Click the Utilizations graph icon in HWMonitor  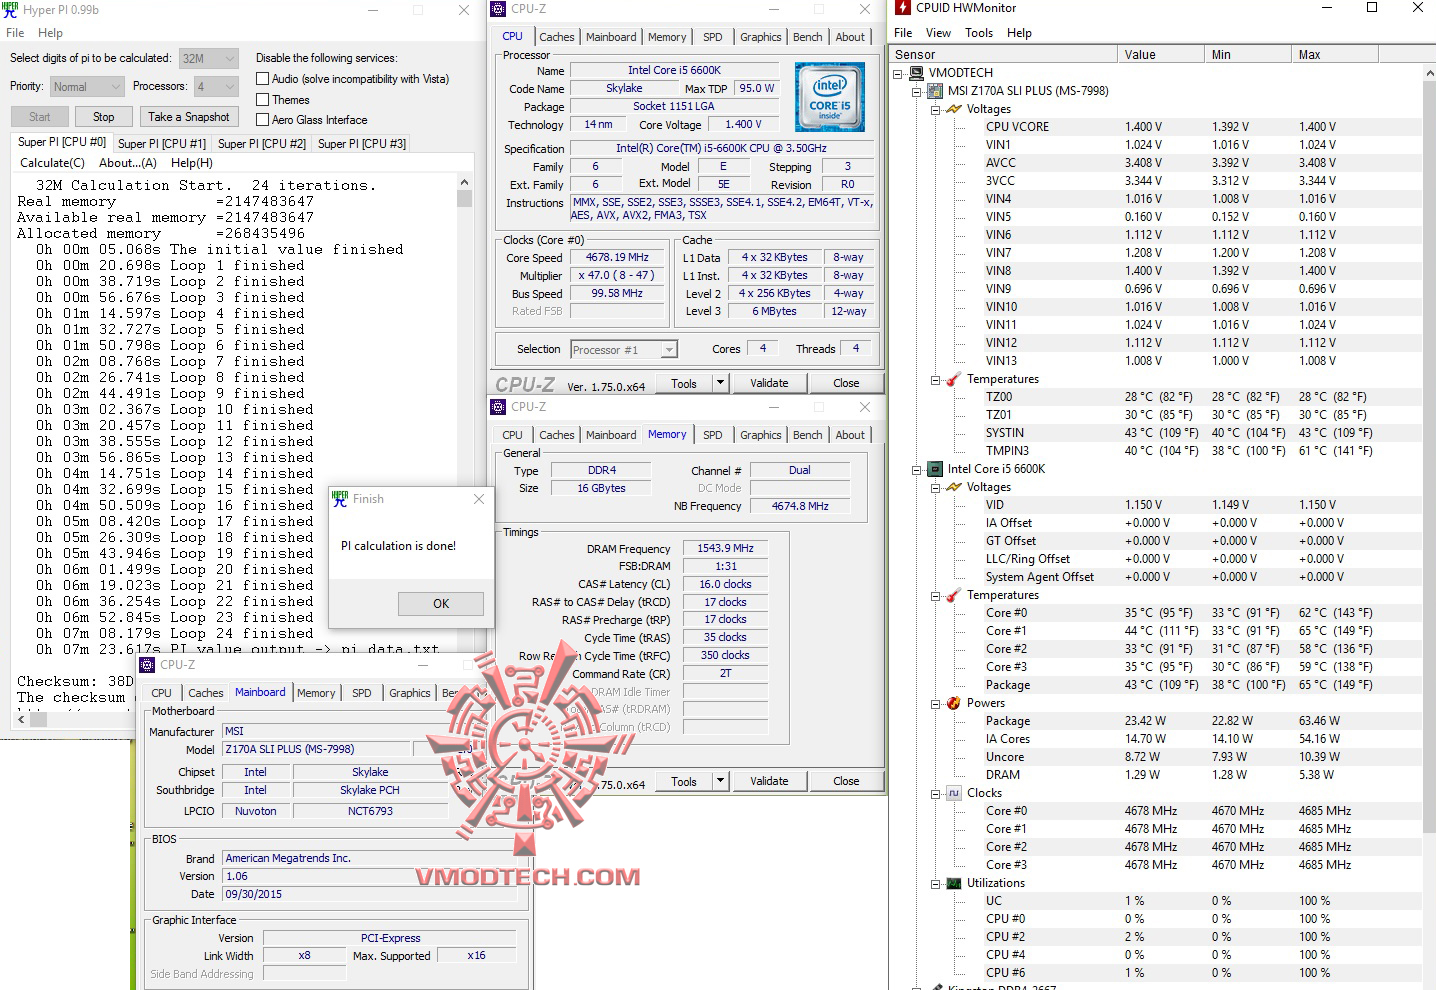(x=953, y=883)
